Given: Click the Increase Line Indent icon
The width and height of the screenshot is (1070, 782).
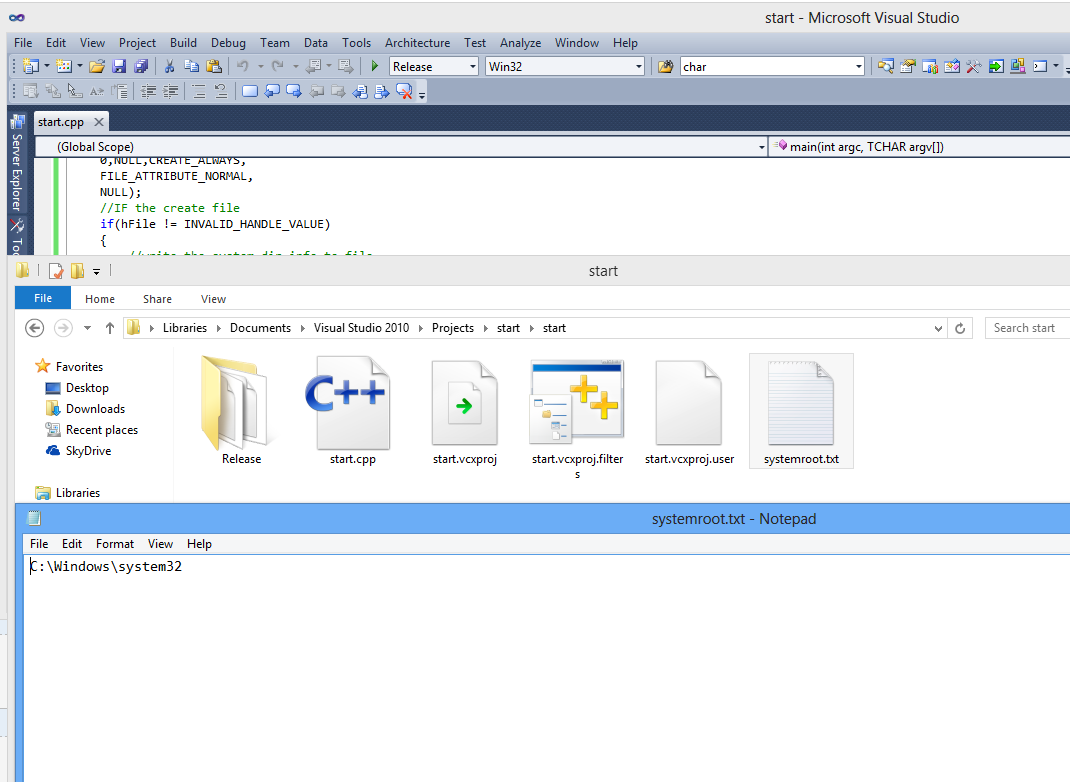Looking at the screenshot, I should point(171,91).
